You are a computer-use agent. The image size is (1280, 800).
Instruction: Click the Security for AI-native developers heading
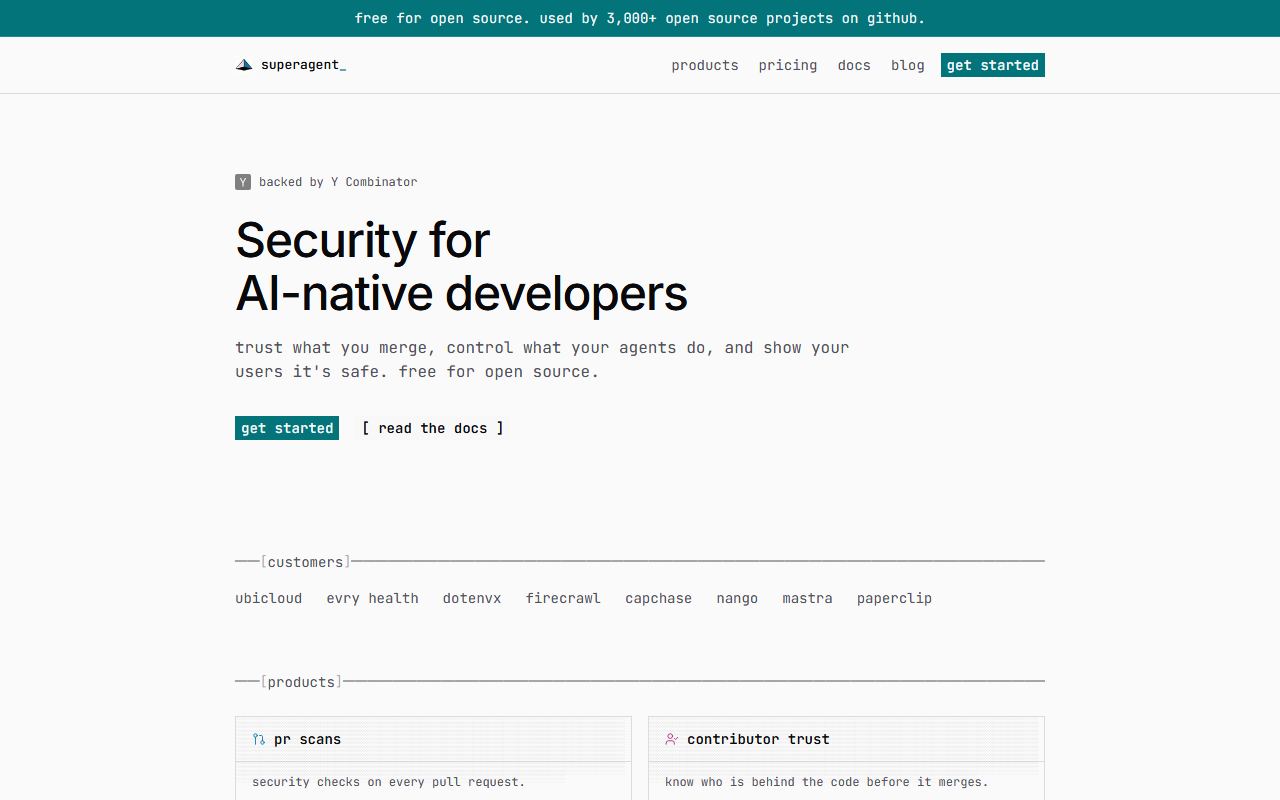(461, 266)
